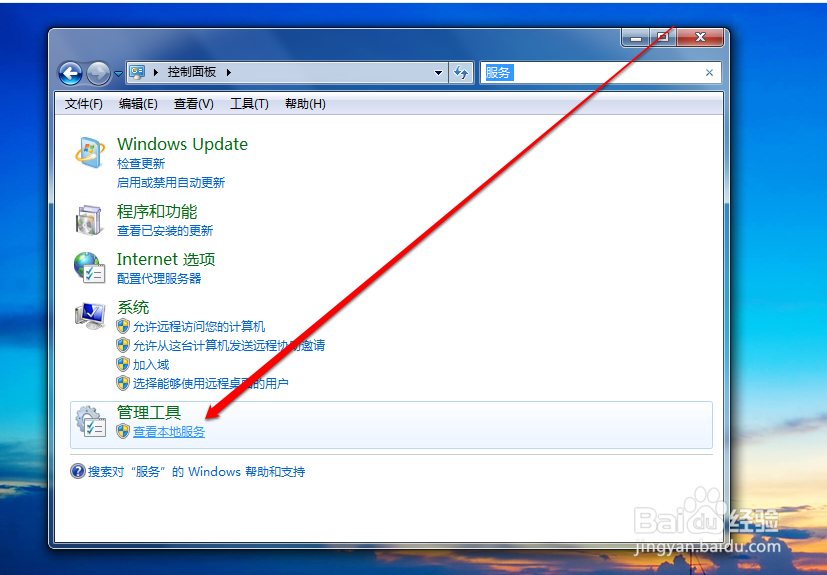The height and width of the screenshot is (575, 827).
Task: Clear the search box with X
Action: (709, 73)
